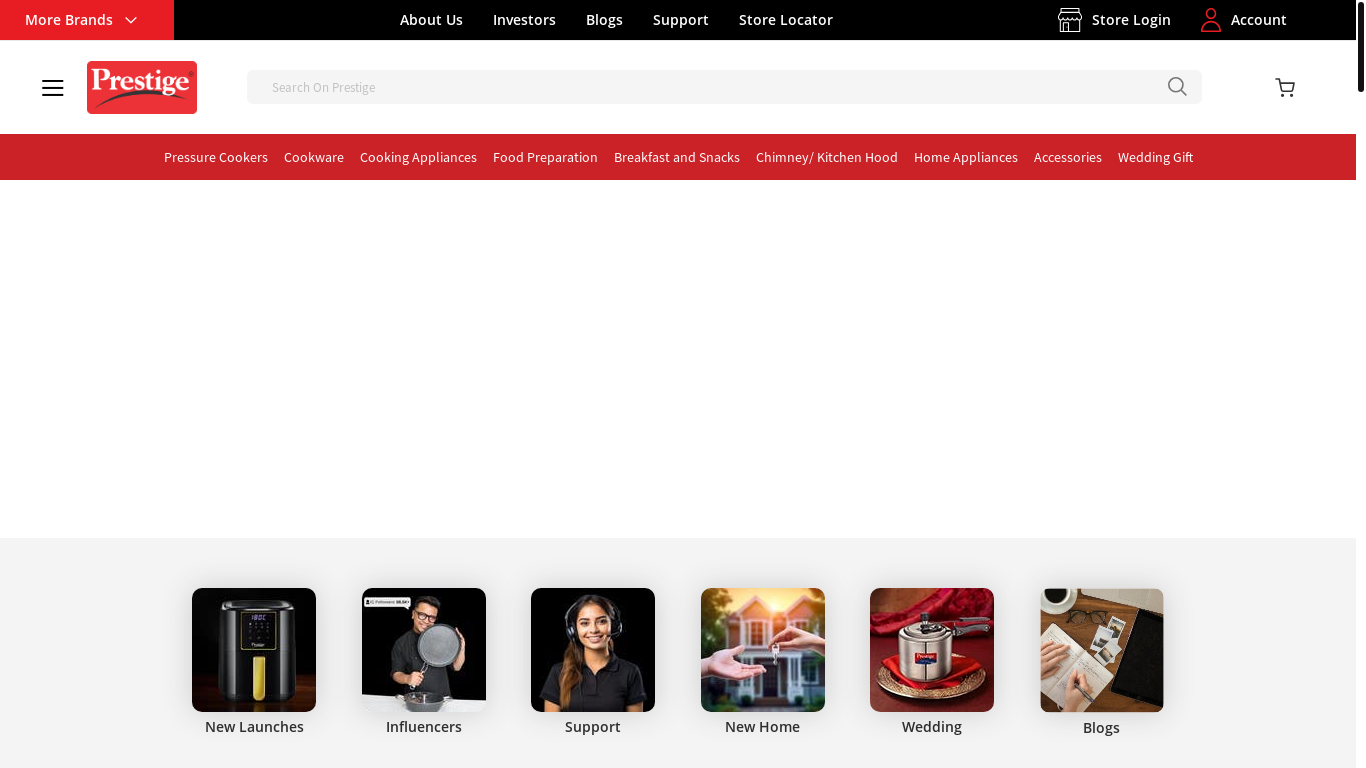Click the Prestige logo
This screenshot has width=1366, height=768.
pos(142,87)
